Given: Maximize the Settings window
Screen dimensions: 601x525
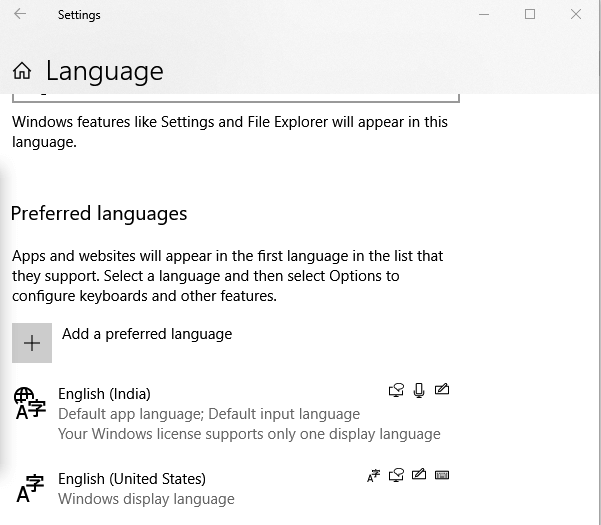Looking at the screenshot, I should pyautogui.click(x=530, y=15).
